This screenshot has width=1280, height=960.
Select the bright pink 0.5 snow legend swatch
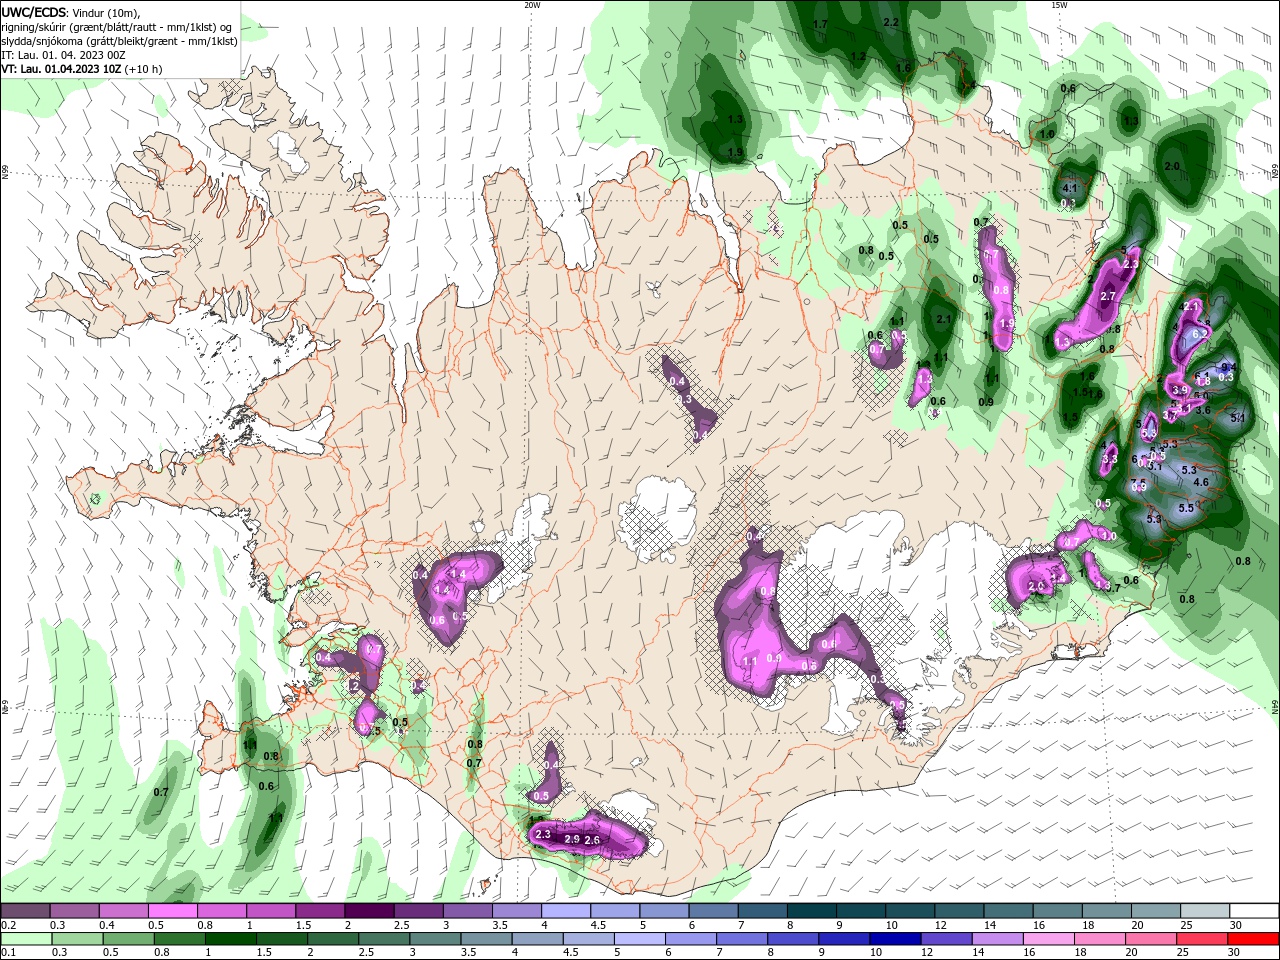(172, 911)
